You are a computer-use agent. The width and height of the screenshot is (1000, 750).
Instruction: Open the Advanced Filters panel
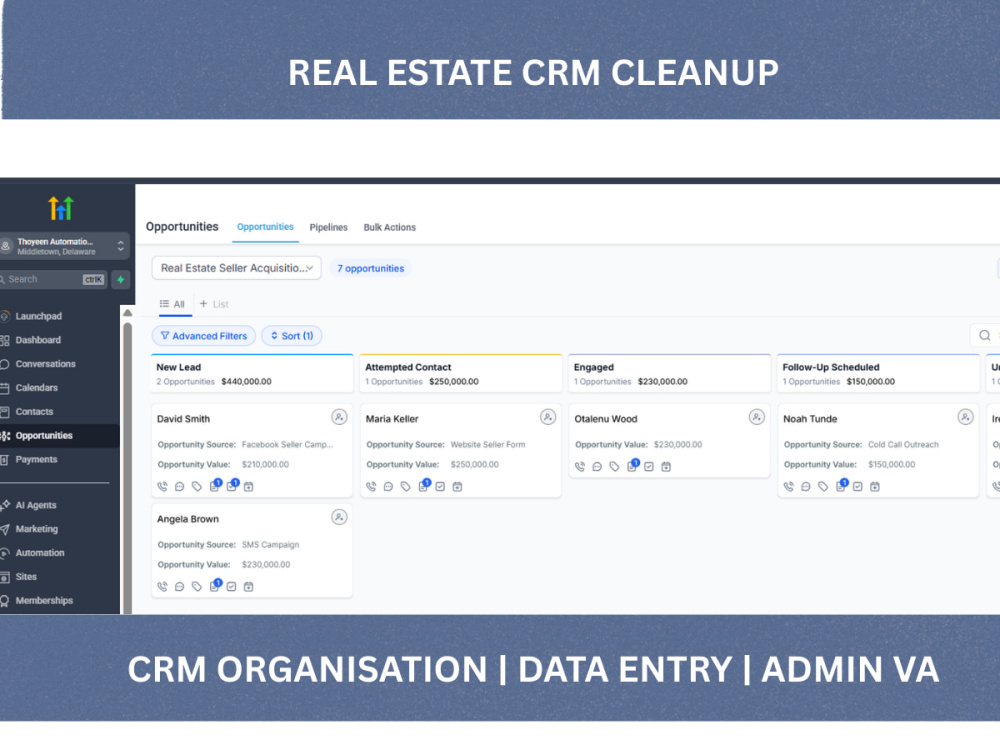point(203,336)
